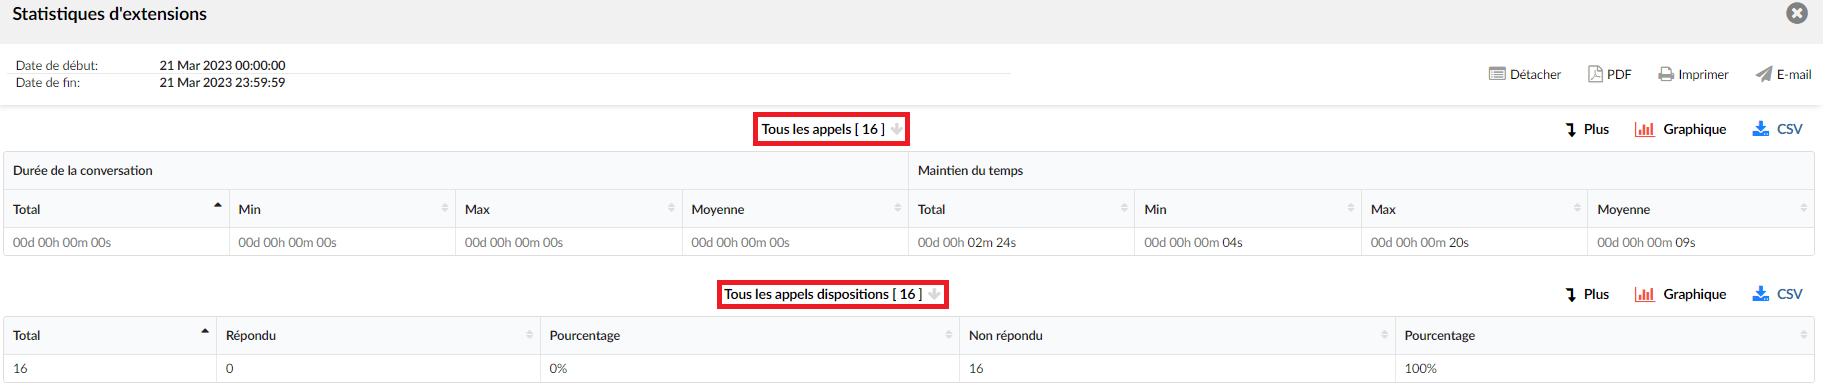1823x387 pixels.
Task: Select the 0% répondu percentage cell
Action: tap(750, 369)
